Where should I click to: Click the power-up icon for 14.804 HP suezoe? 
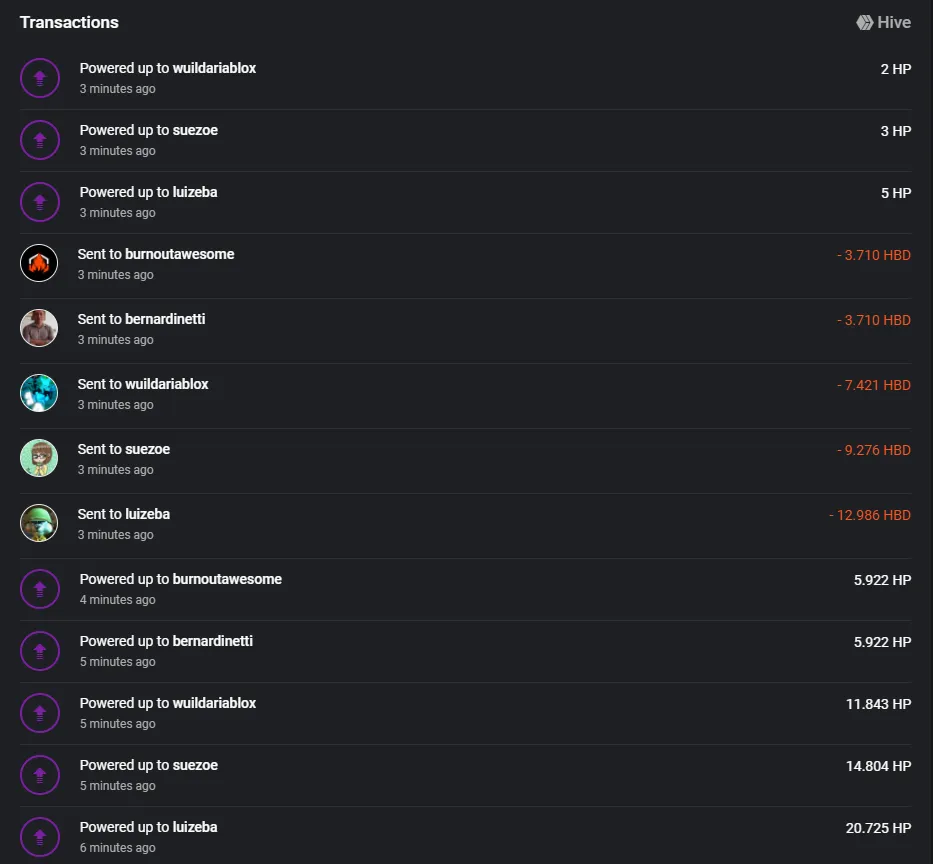click(40, 775)
